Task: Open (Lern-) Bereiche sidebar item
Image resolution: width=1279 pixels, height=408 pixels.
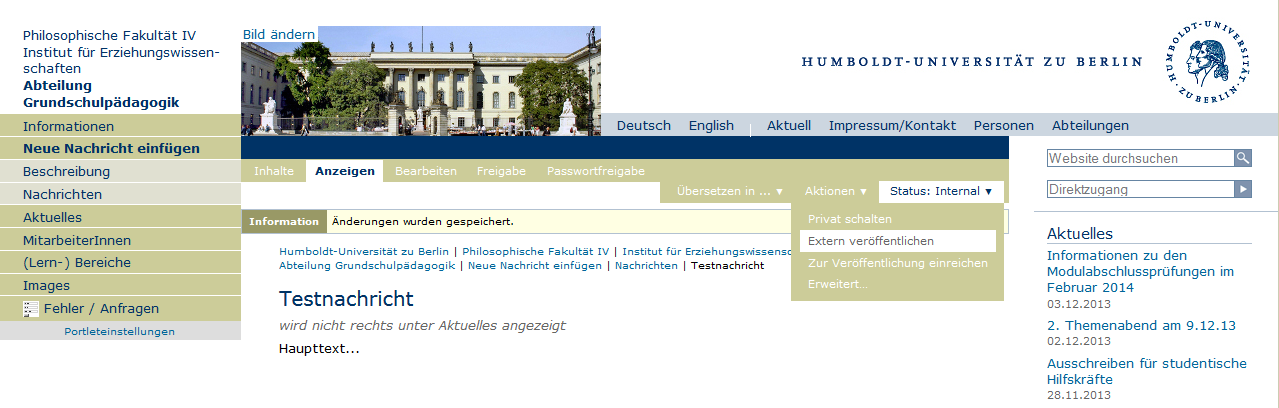Action: (120, 262)
